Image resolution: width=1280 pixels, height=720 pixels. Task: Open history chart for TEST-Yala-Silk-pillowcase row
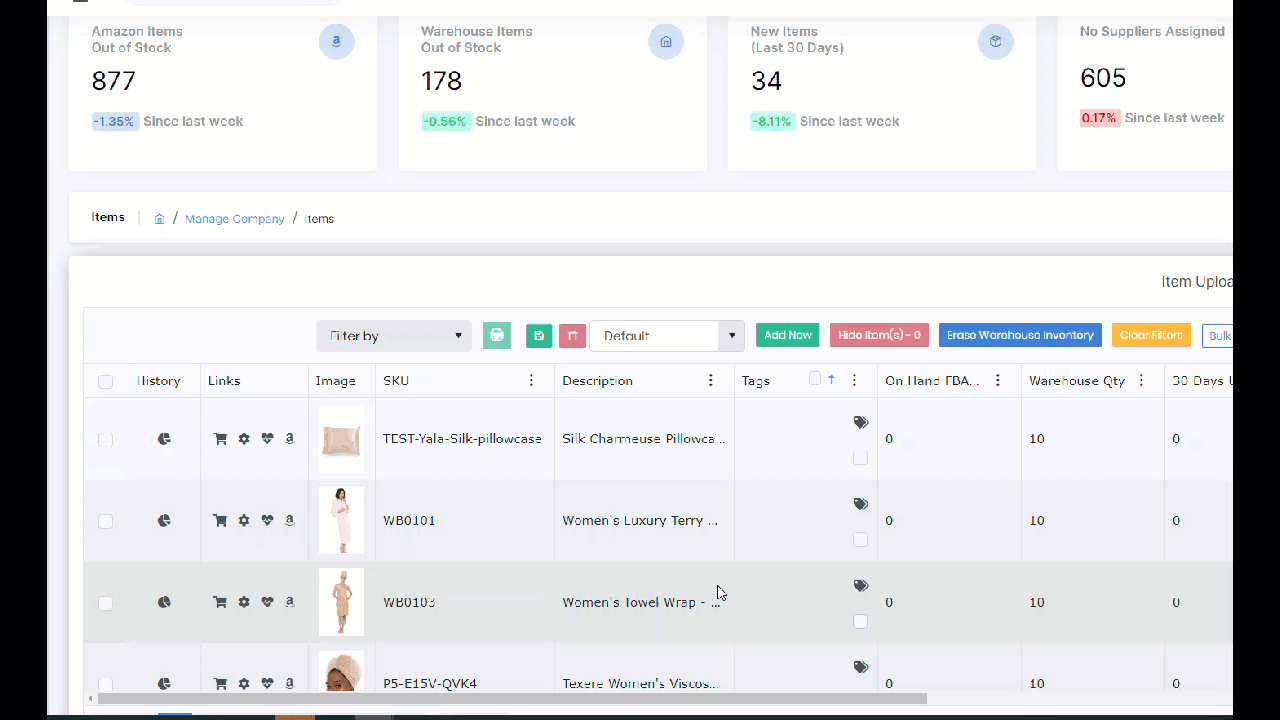[164, 439]
